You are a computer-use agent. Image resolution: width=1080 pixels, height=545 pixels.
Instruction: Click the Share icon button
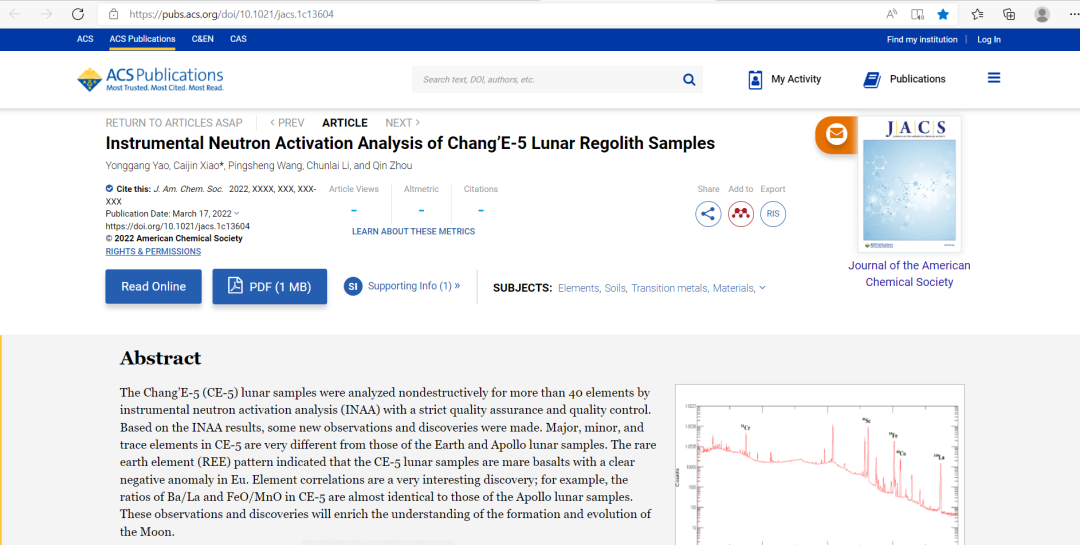pos(708,214)
